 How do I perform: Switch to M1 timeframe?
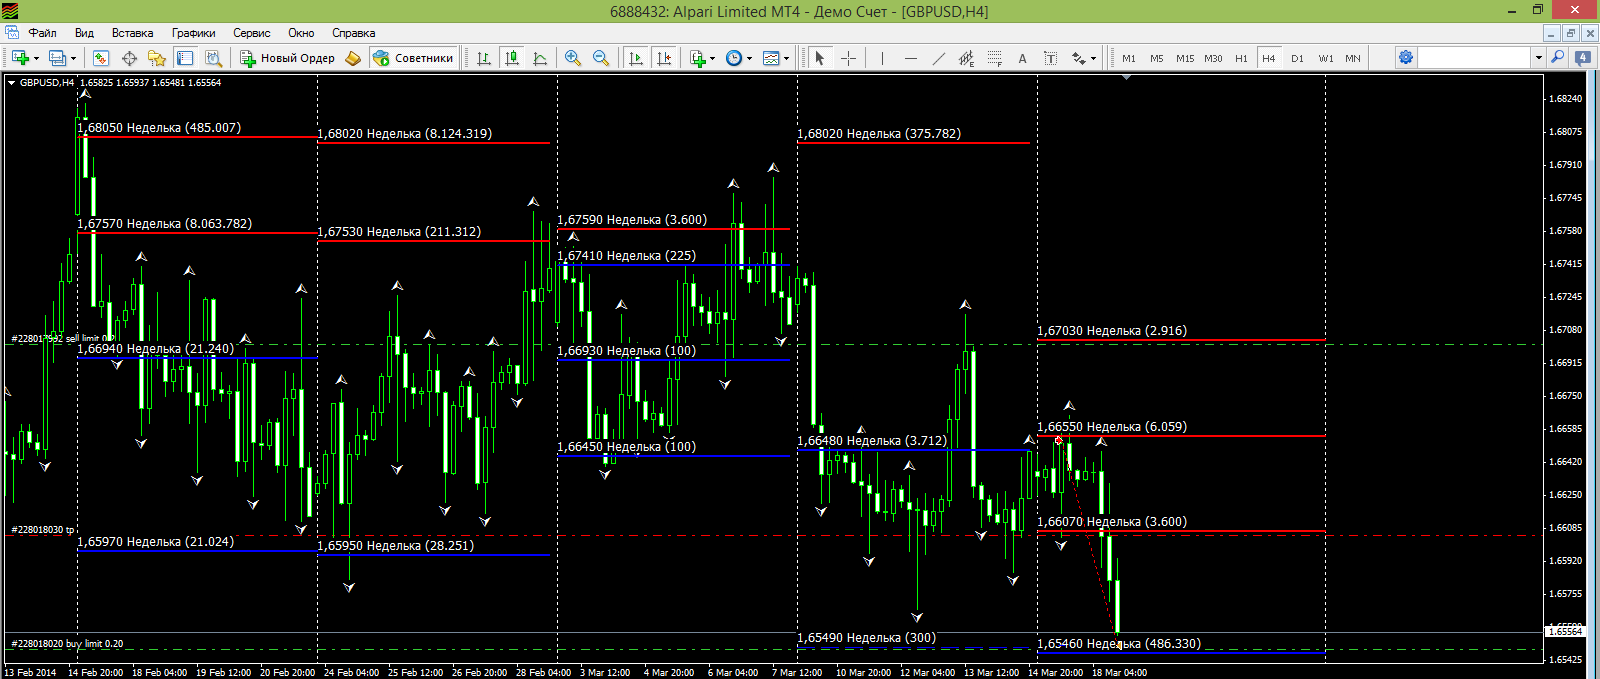coord(1129,58)
